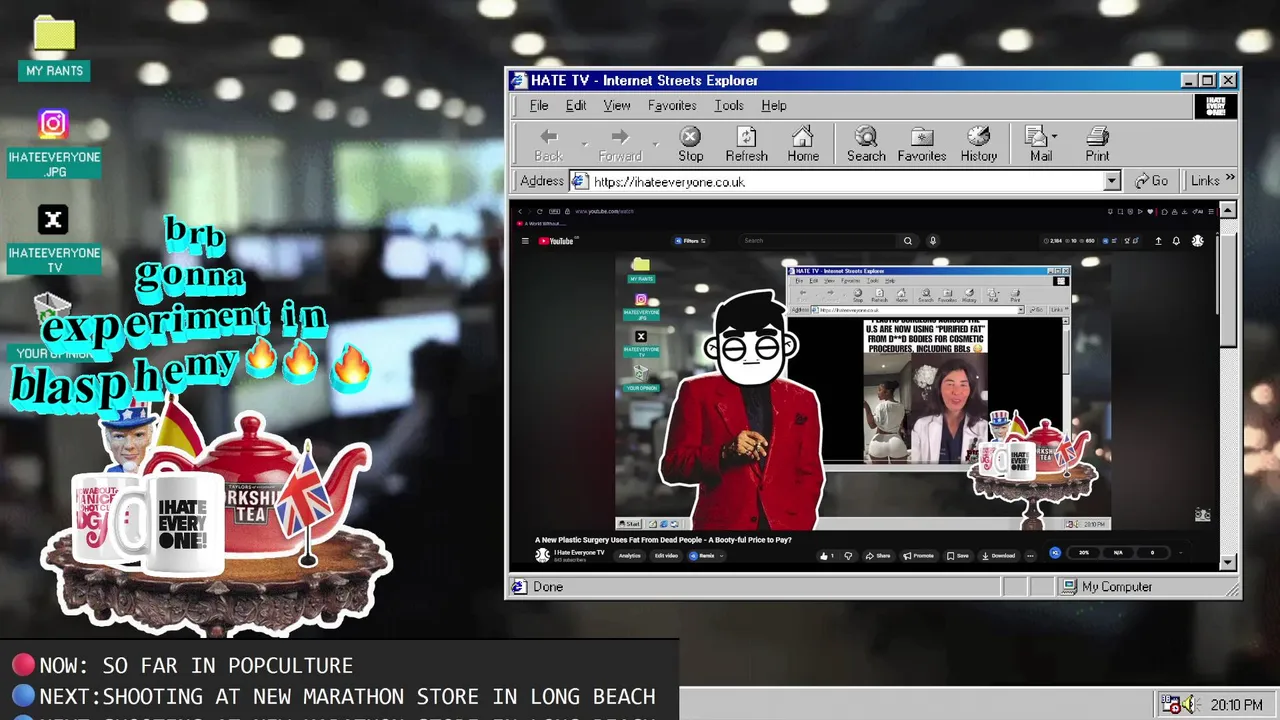Open the YouTube hamburger menu icon
1280x720 pixels.
(x=525, y=241)
